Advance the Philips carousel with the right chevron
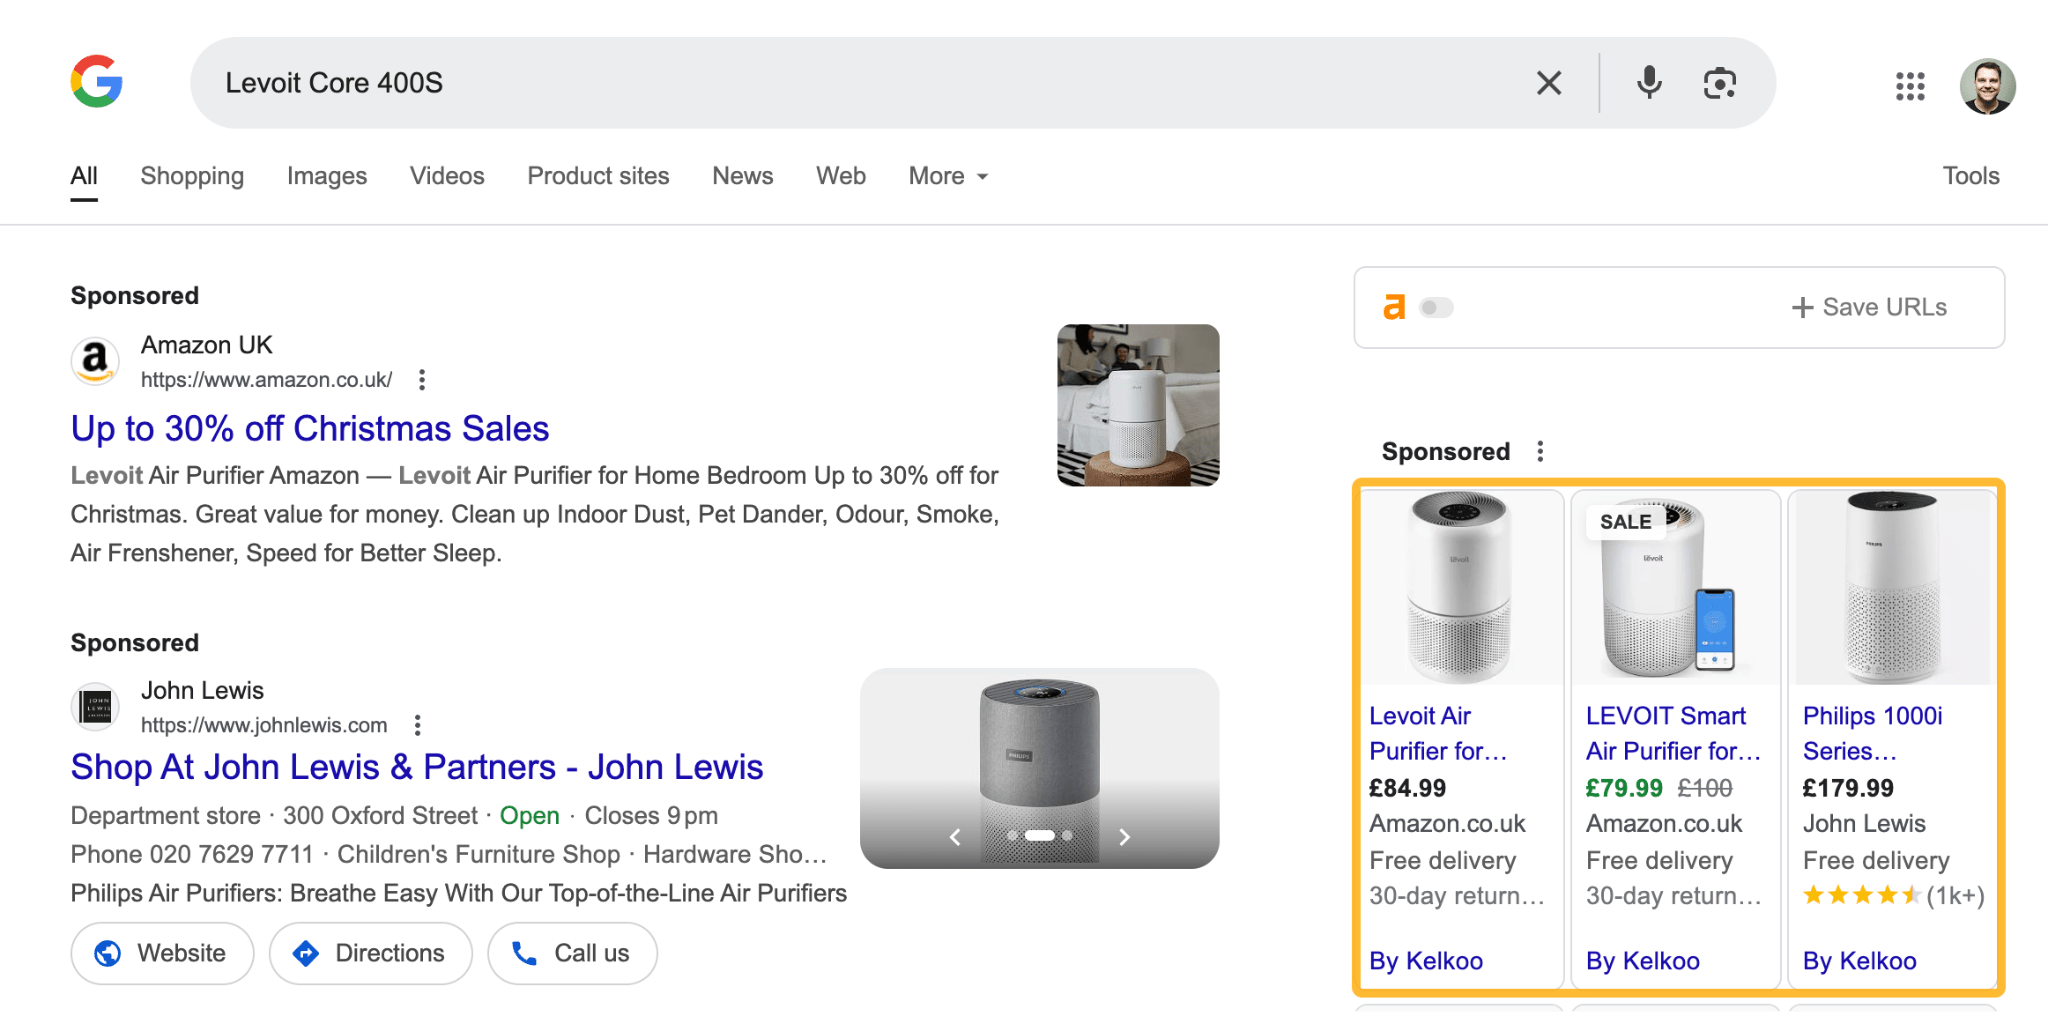2048x1012 pixels. coord(1125,836)
